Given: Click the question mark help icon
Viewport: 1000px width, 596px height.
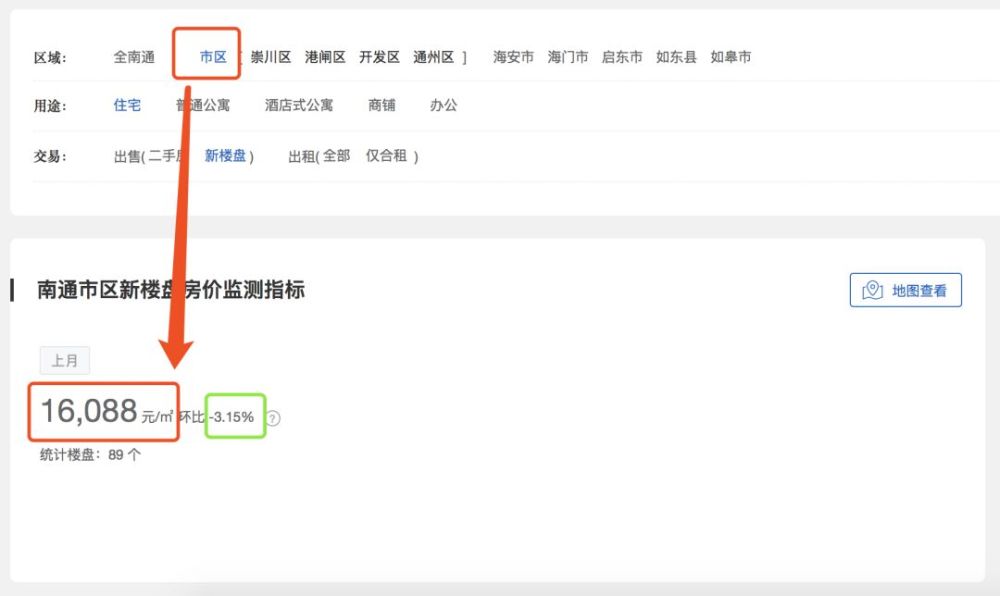Looking at the screenshot, I should click(273, 418).
